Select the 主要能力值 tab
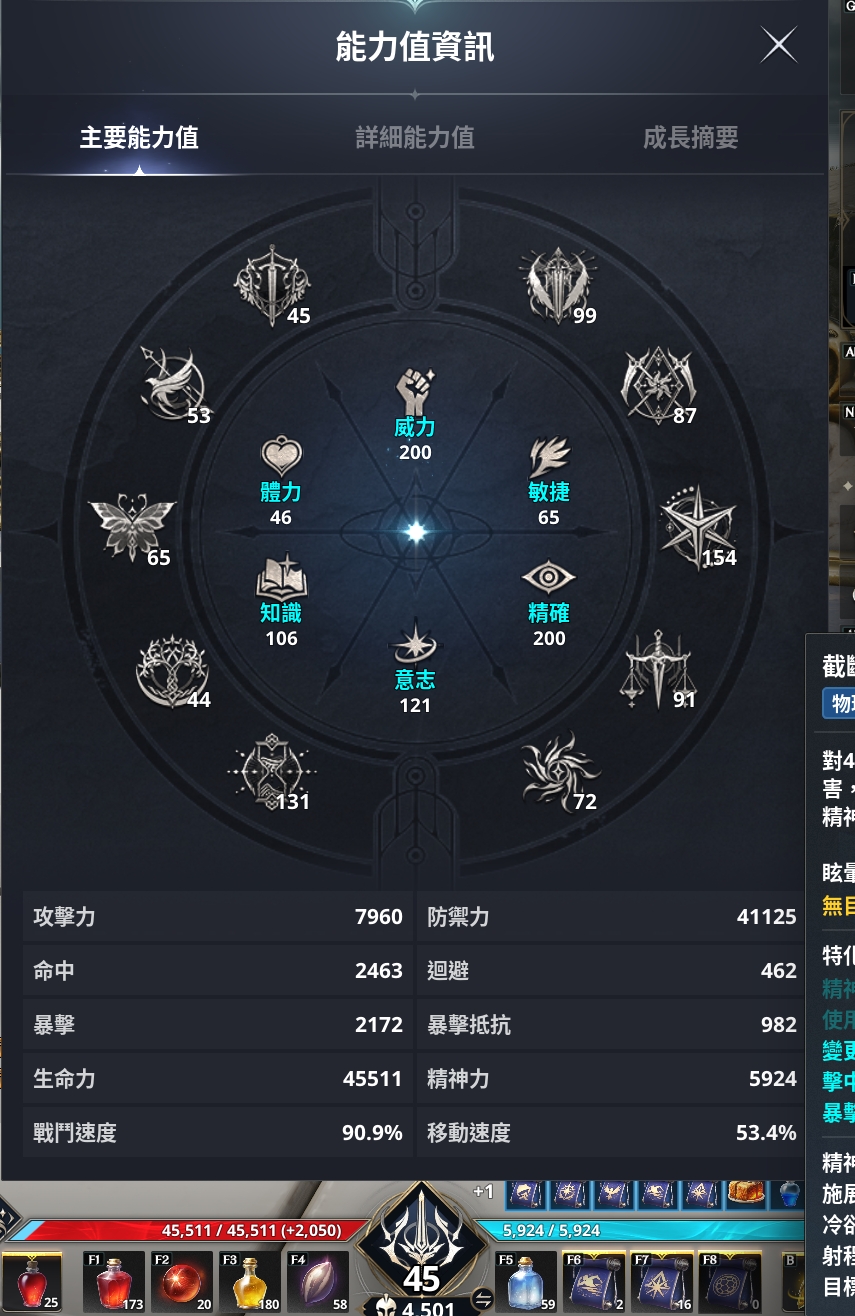855x1316 pixels. pyautogui.click(x=139, y=138)
